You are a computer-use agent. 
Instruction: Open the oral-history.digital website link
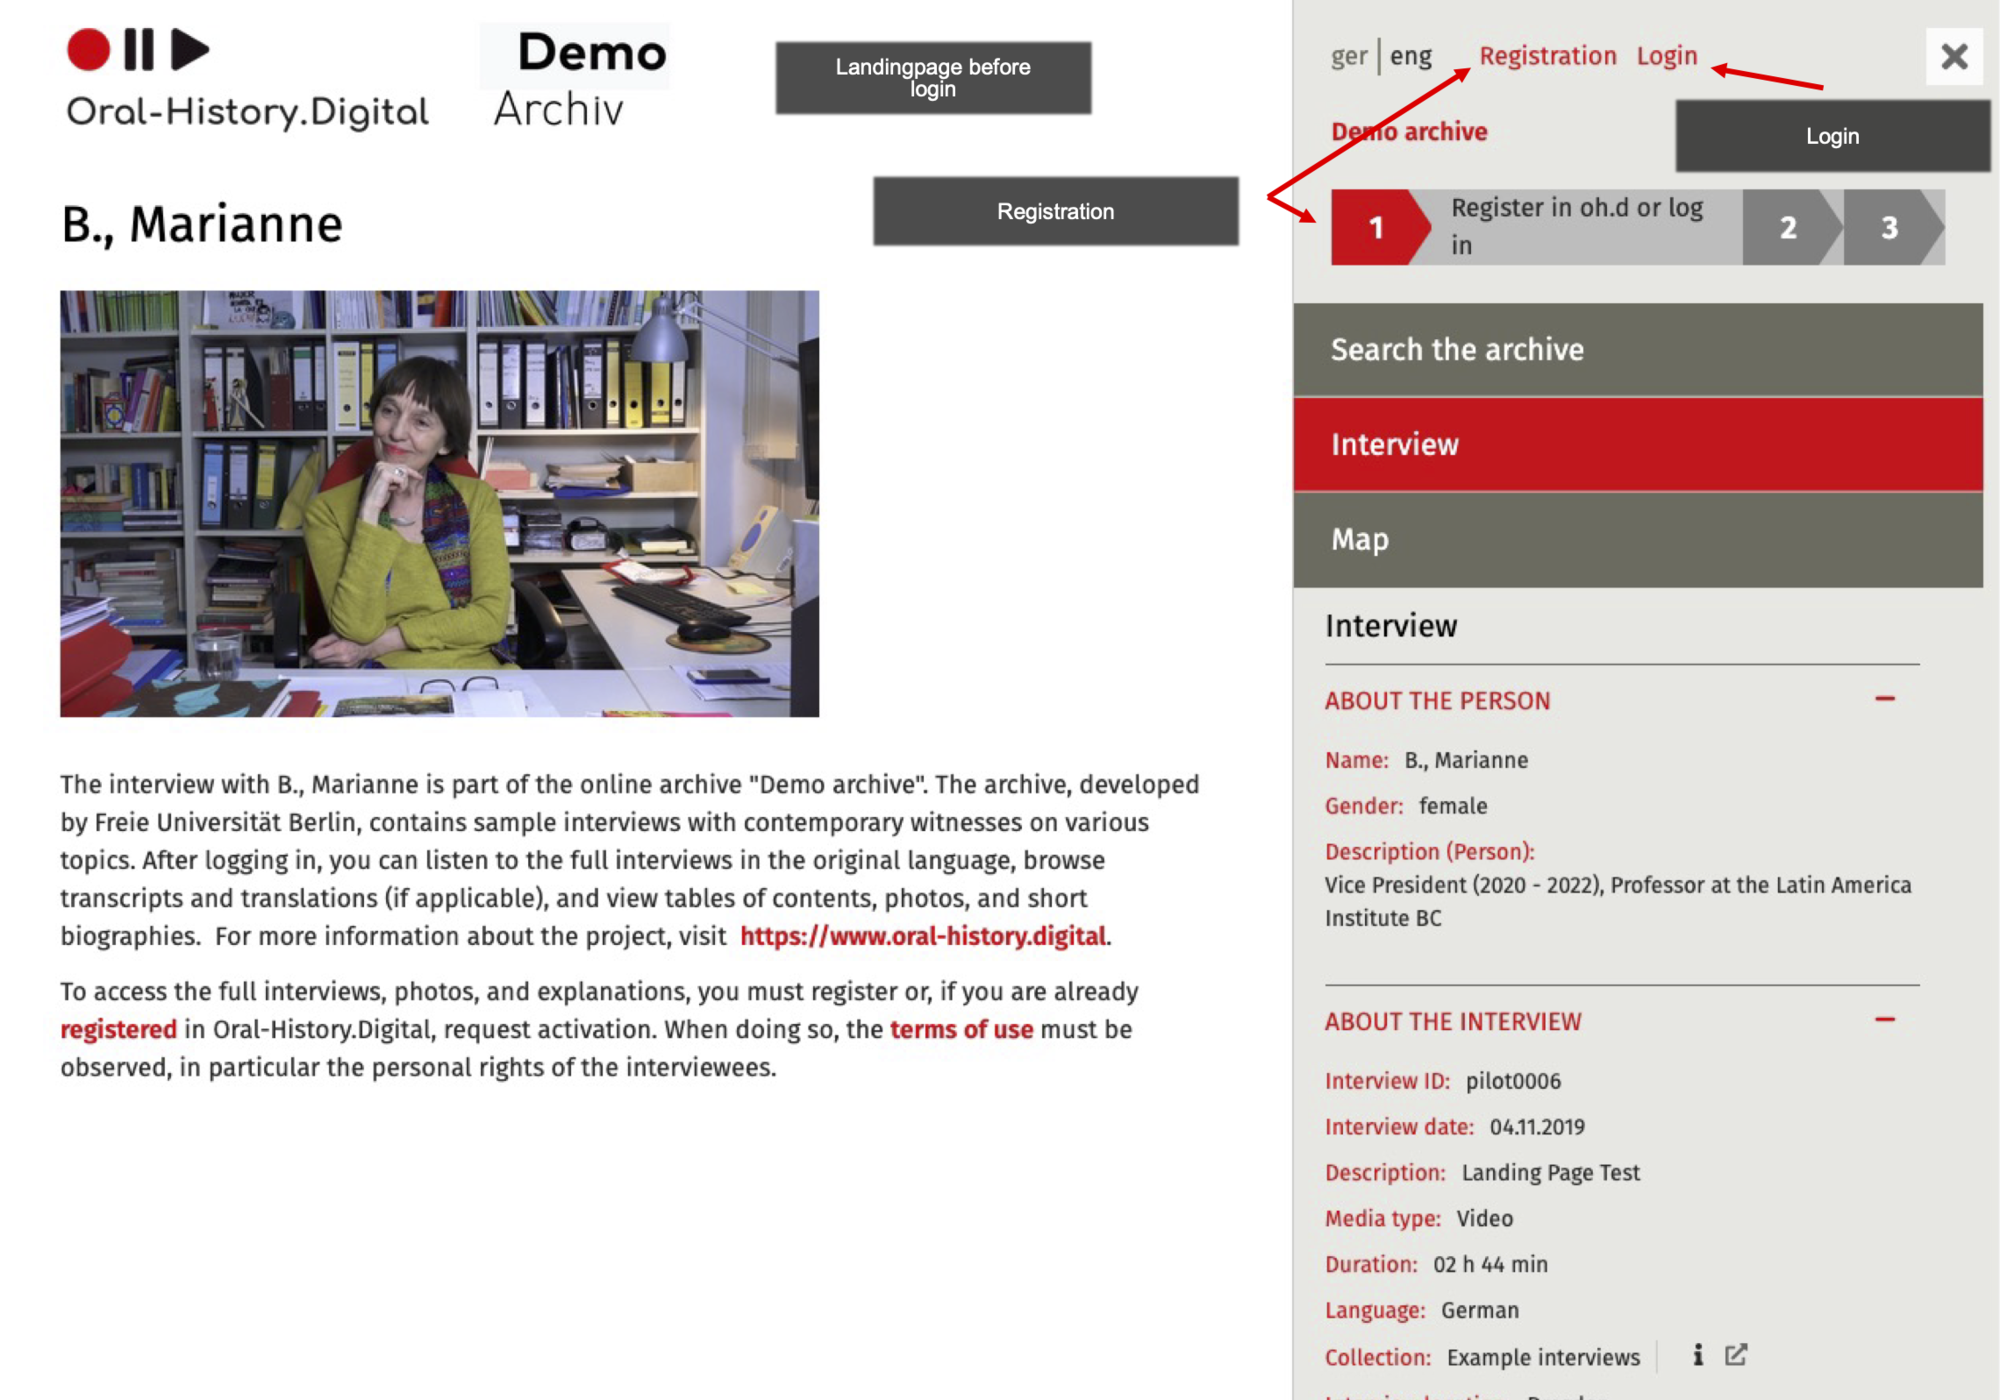[x=922, y=936]
